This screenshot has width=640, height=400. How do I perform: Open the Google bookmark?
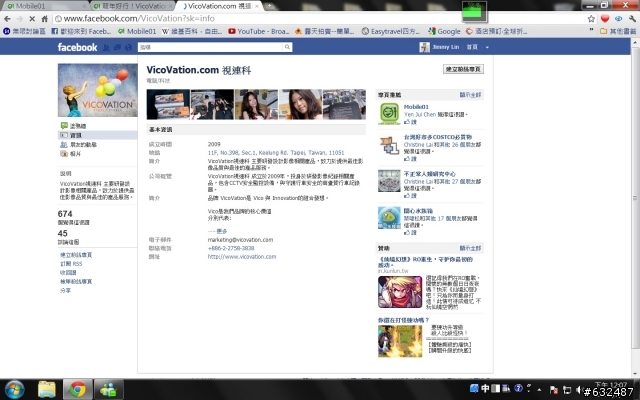444,31
